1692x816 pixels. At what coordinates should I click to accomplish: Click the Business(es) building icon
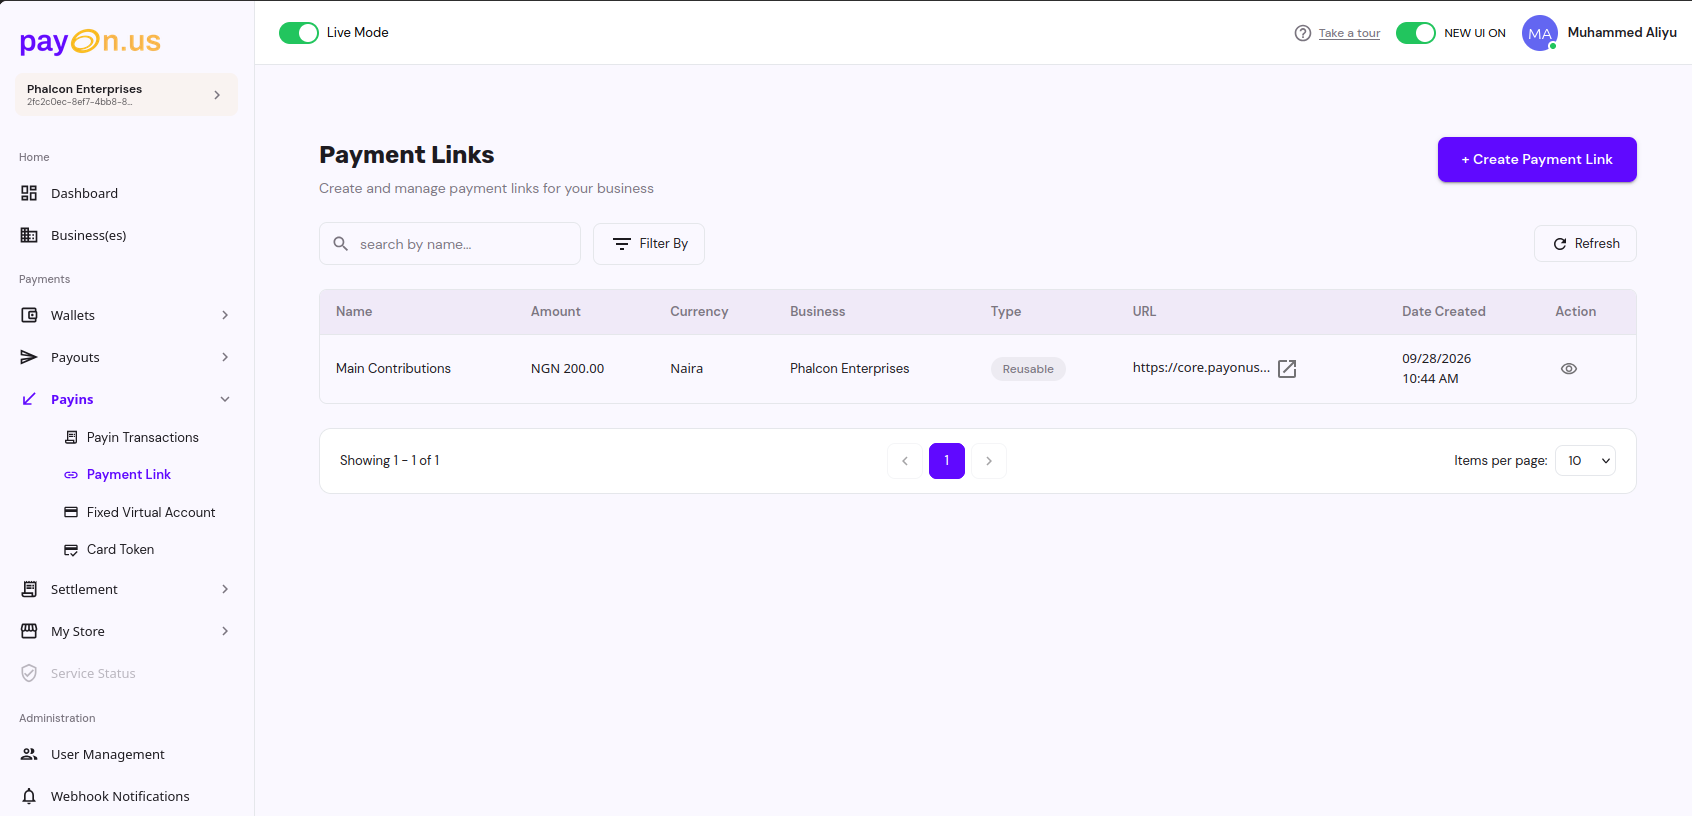click(29, 235)
